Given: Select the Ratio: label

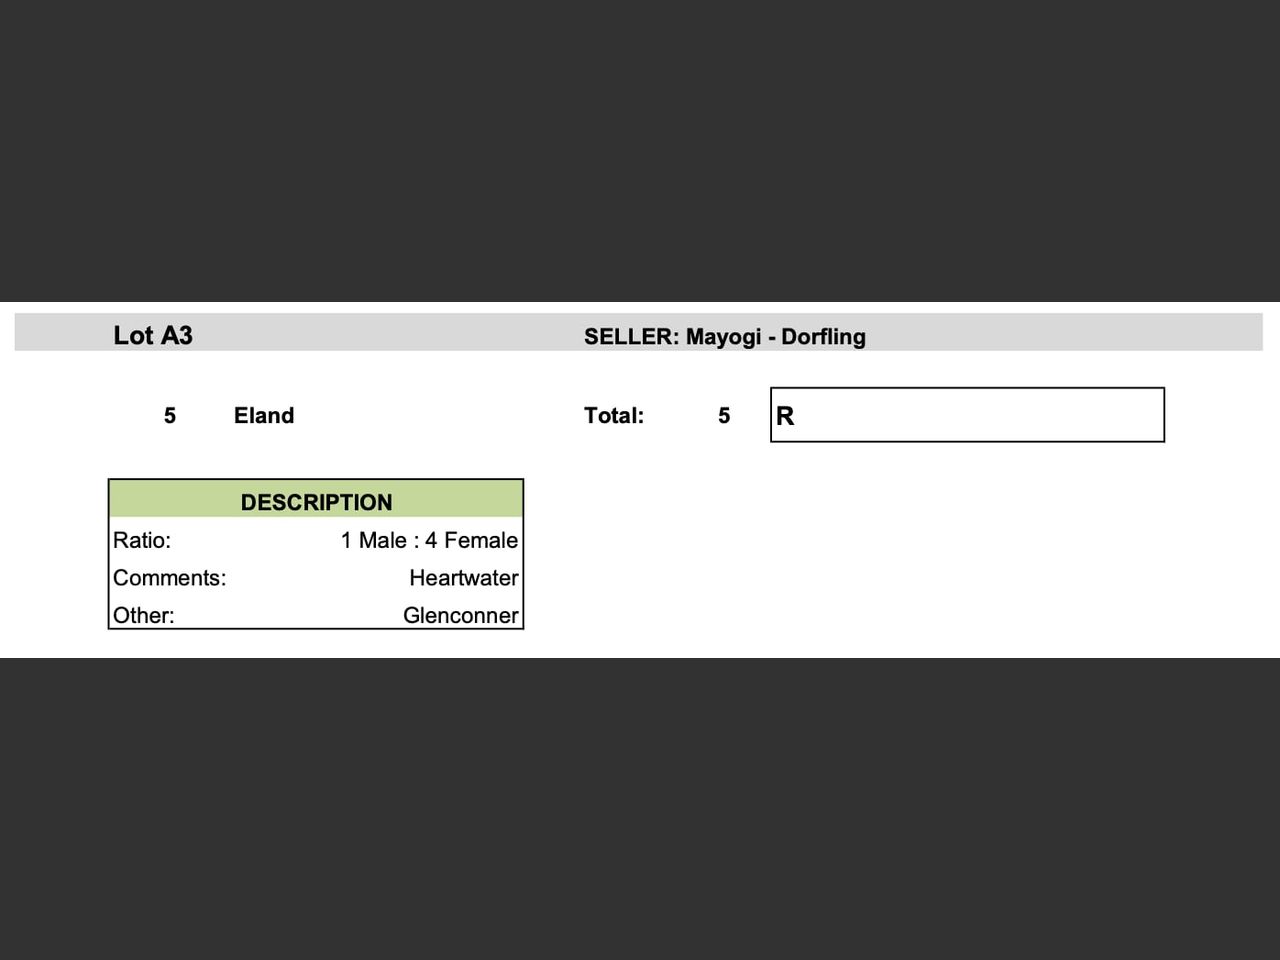Looking at the screenshot, I should click(142, 540).
